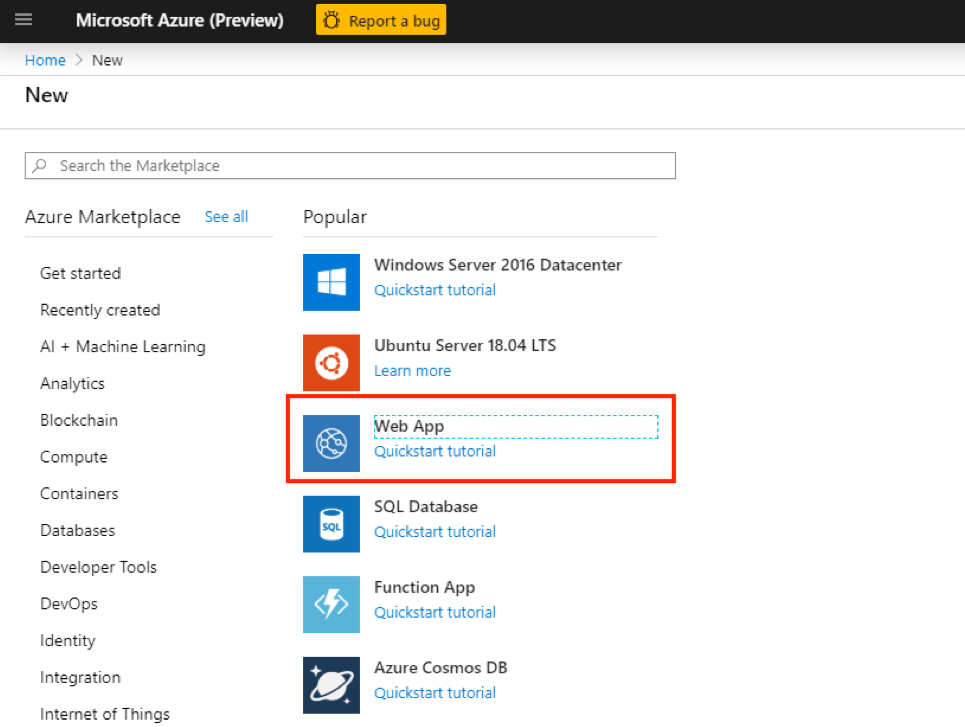Screen dimensions: 965x727
Task: Open SQL Database Quickstart tutorial link
Action: 434,532
